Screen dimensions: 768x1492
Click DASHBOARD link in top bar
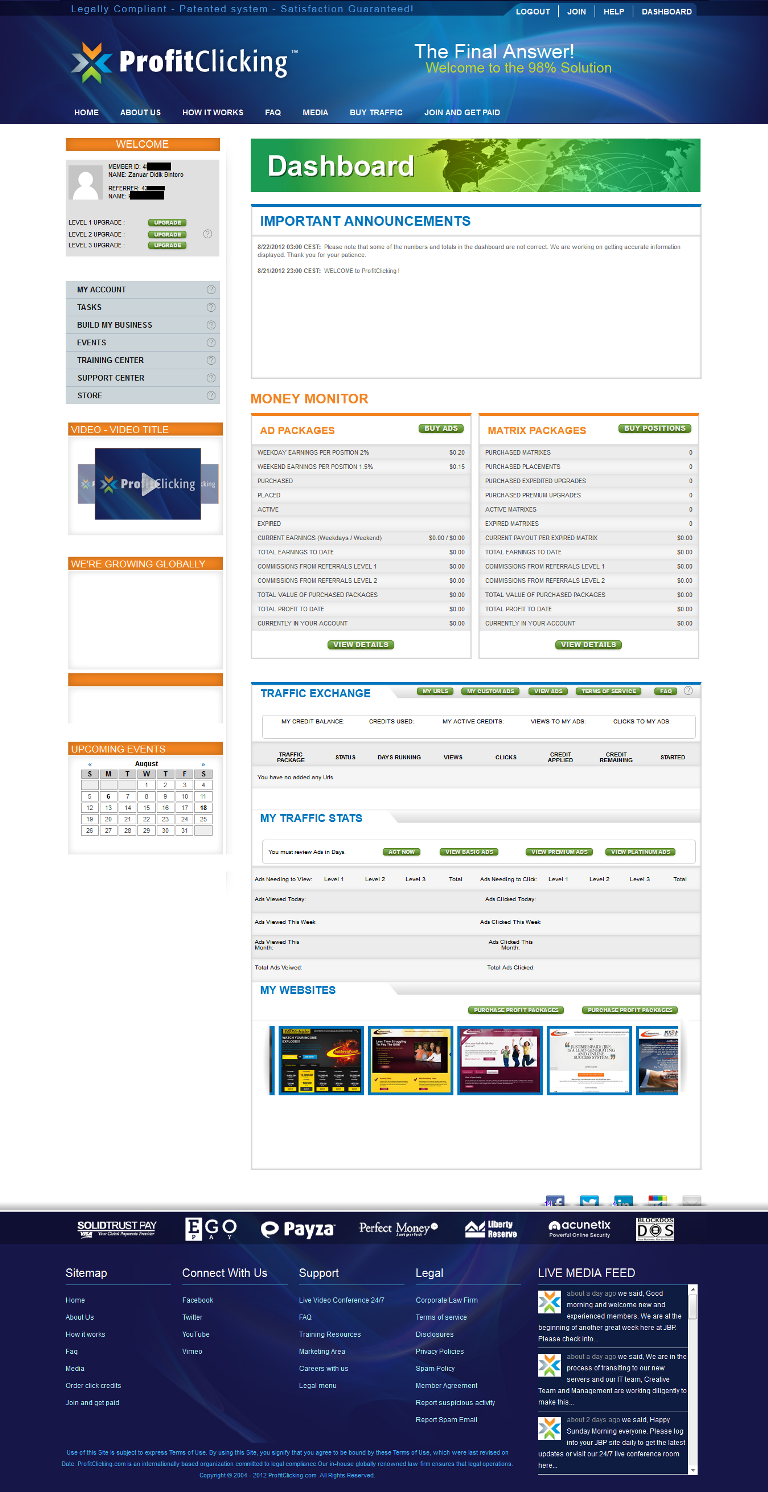click(x=666, y=12)
